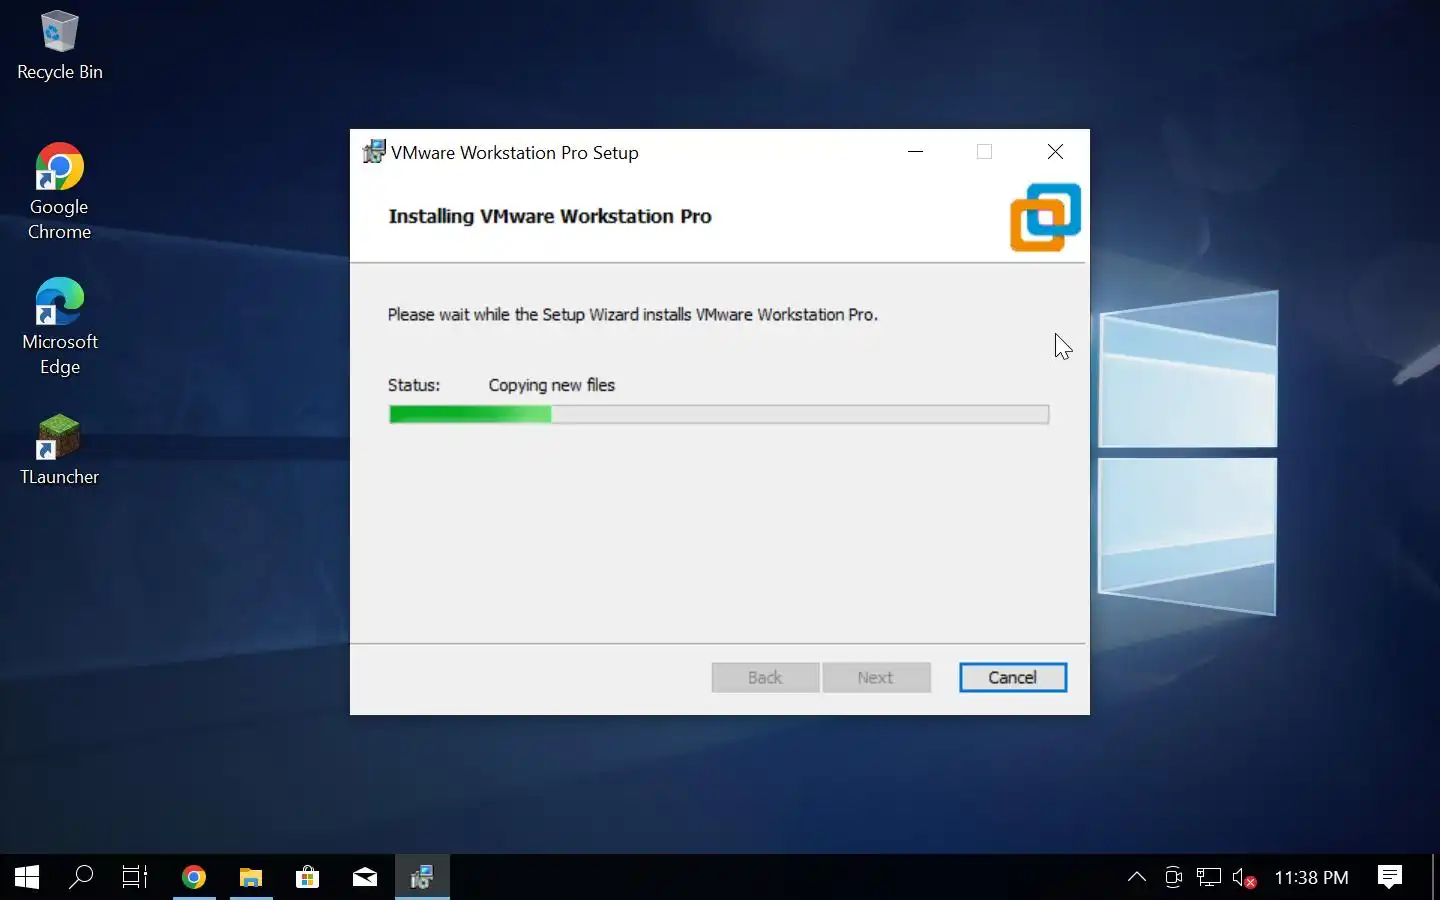The height and width of the screenshot is (900, 1440).
Task: Click the 'Copying new files' status text
Action: (551, 385)
